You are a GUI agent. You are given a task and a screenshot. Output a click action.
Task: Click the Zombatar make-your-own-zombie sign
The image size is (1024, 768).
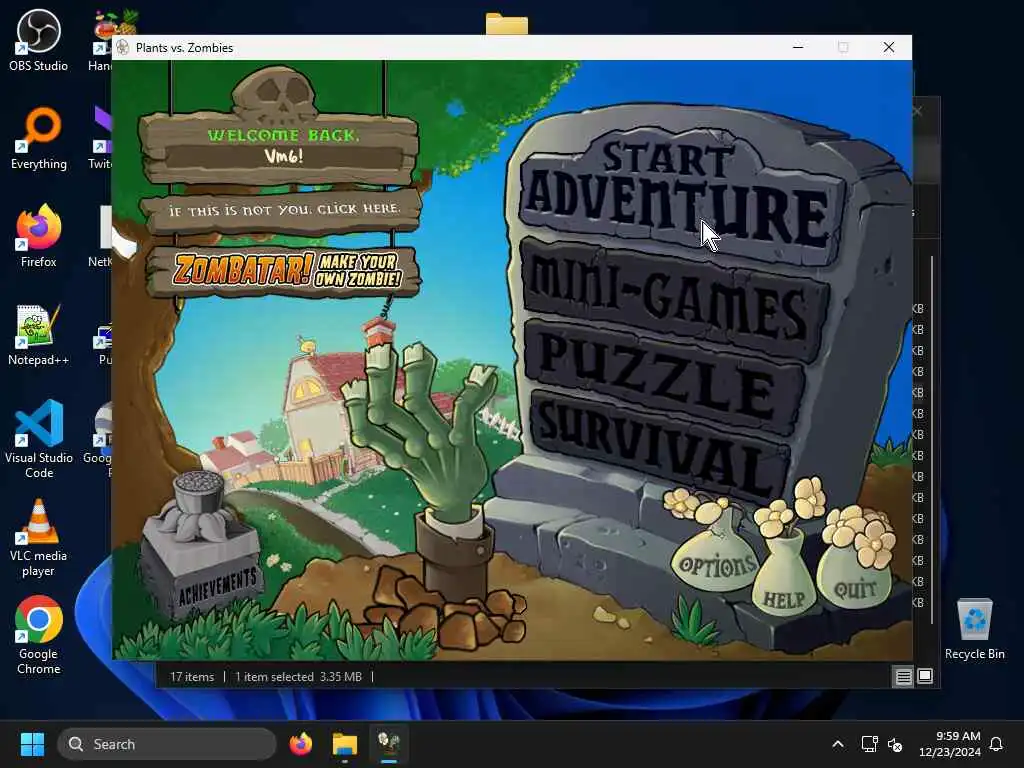pyautogui.click(x=285, y=271)
